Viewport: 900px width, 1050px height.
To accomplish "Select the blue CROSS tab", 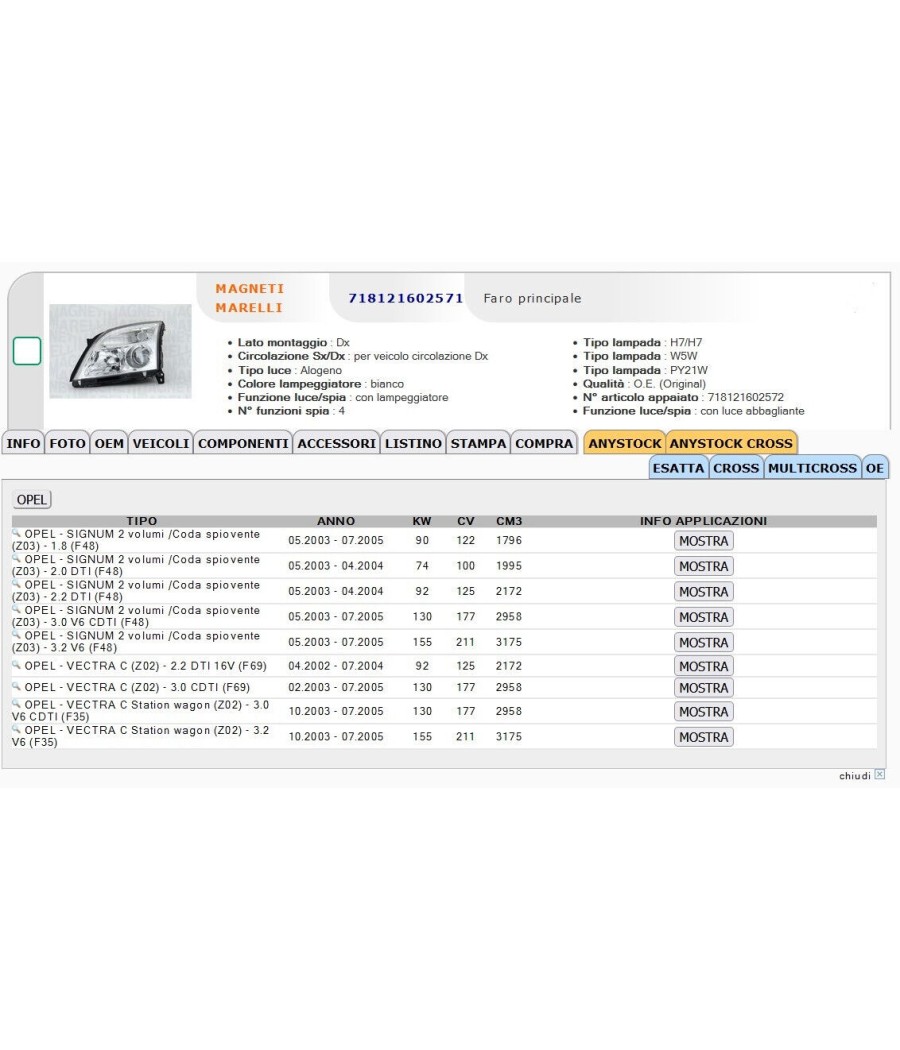I will pos(736,468).
